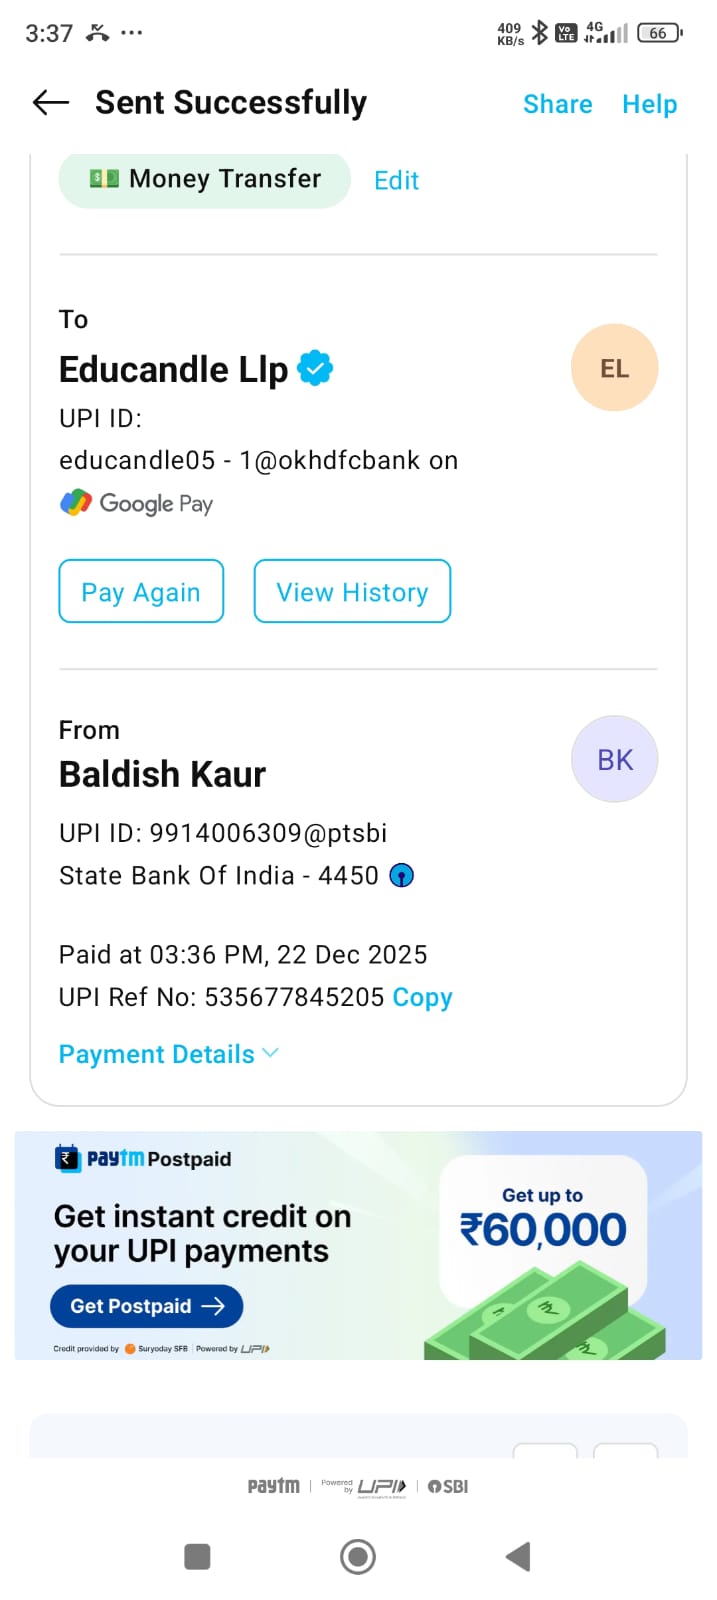Tap the EL recipient avatar

point(614,368)
